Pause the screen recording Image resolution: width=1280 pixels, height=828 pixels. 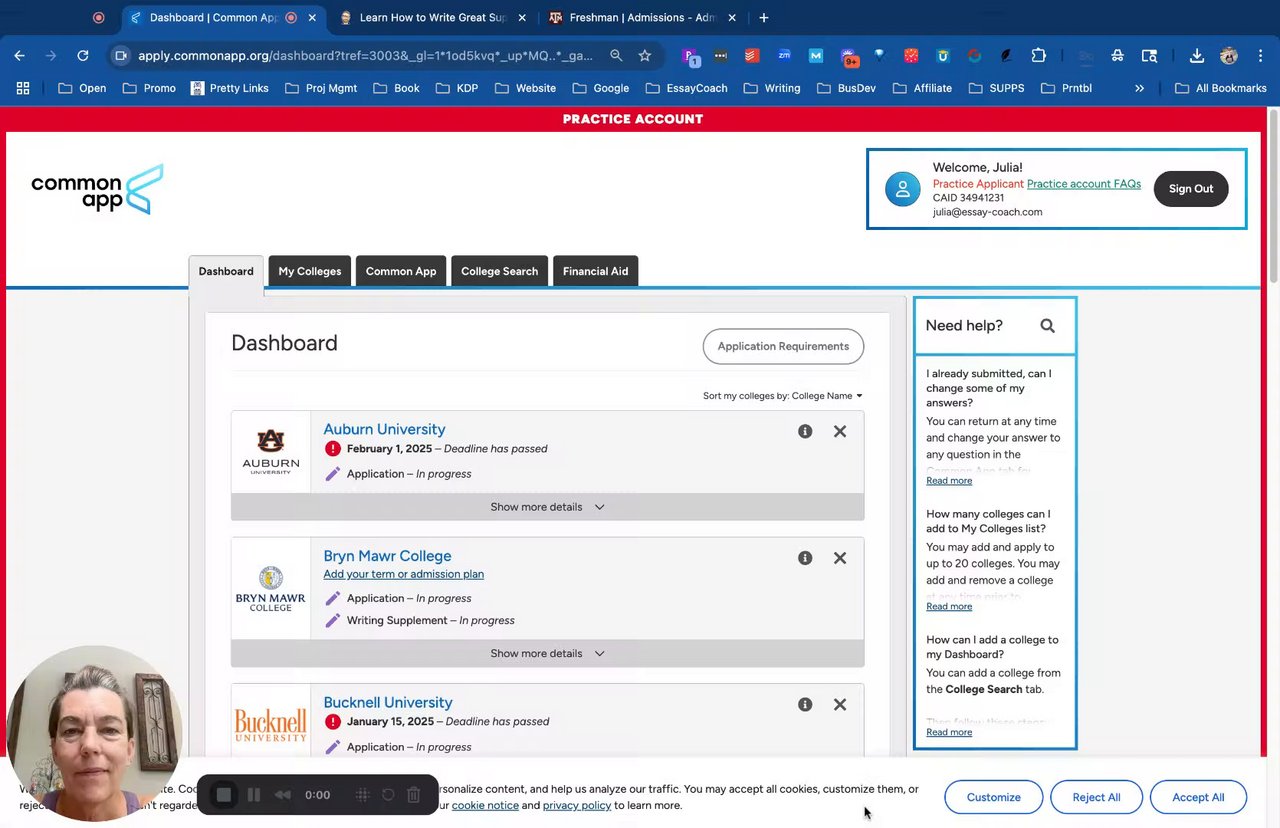[x=254, y=795]
